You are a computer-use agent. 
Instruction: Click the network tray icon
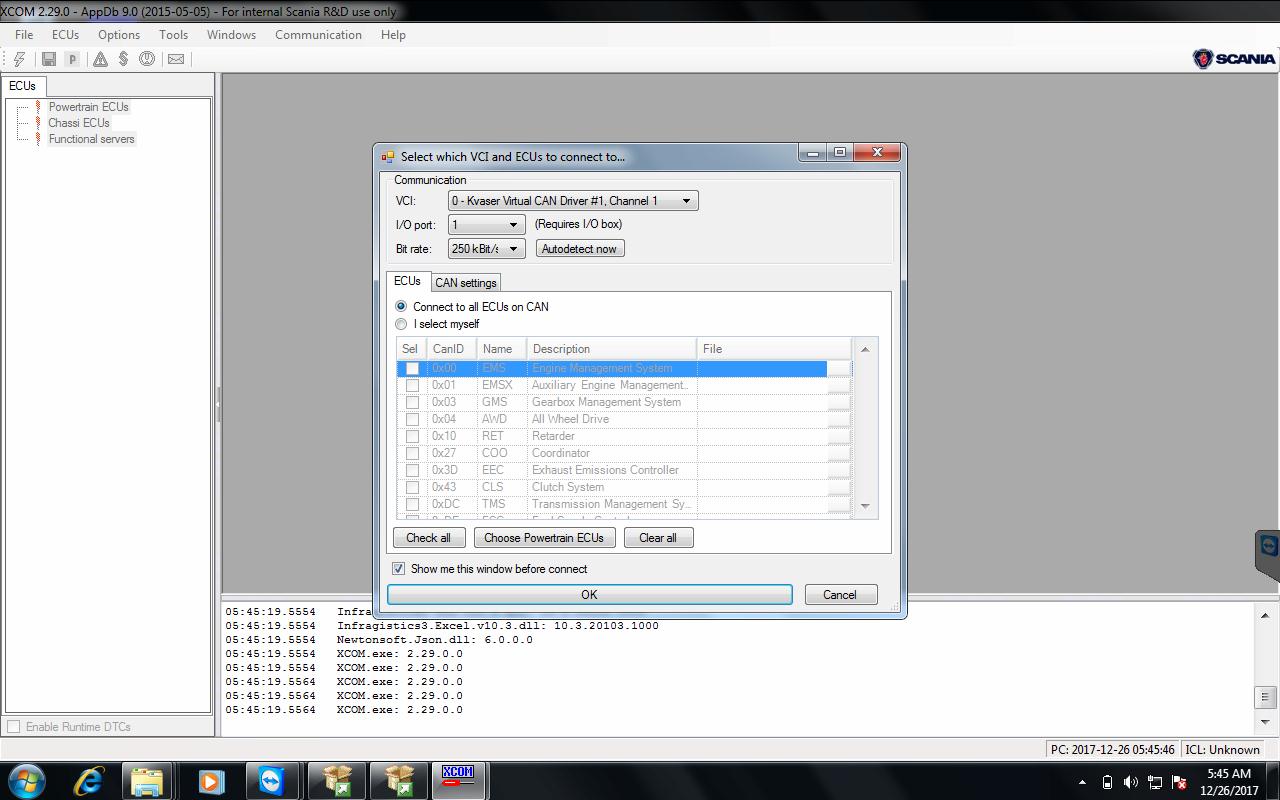(1155, 782)
